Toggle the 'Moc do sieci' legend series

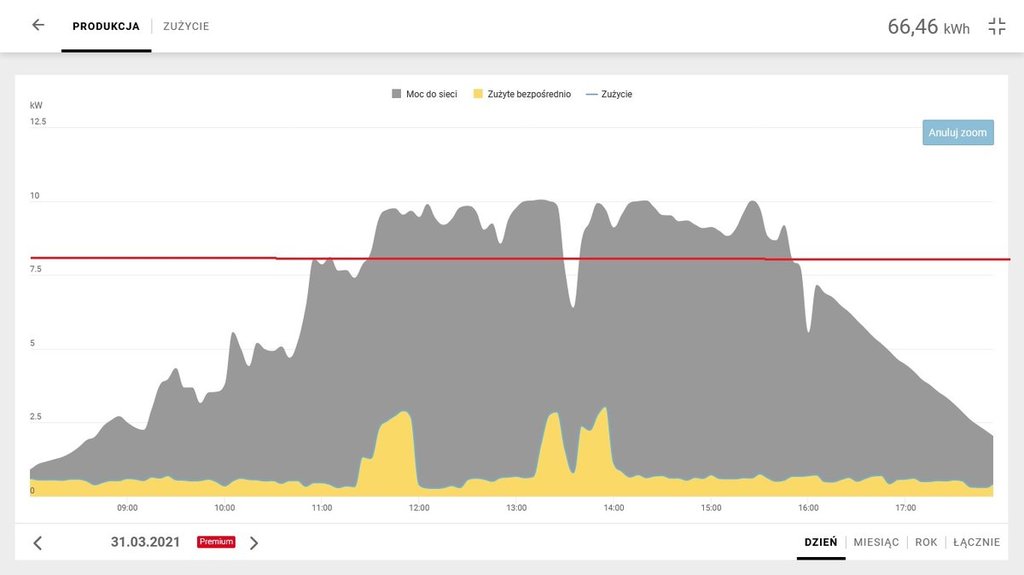(424, 94)
